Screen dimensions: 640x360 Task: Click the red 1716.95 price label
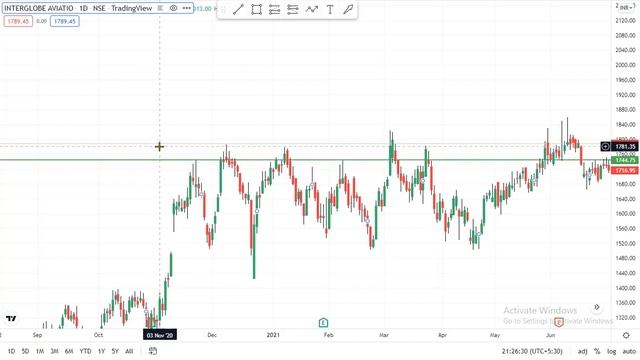625,170
